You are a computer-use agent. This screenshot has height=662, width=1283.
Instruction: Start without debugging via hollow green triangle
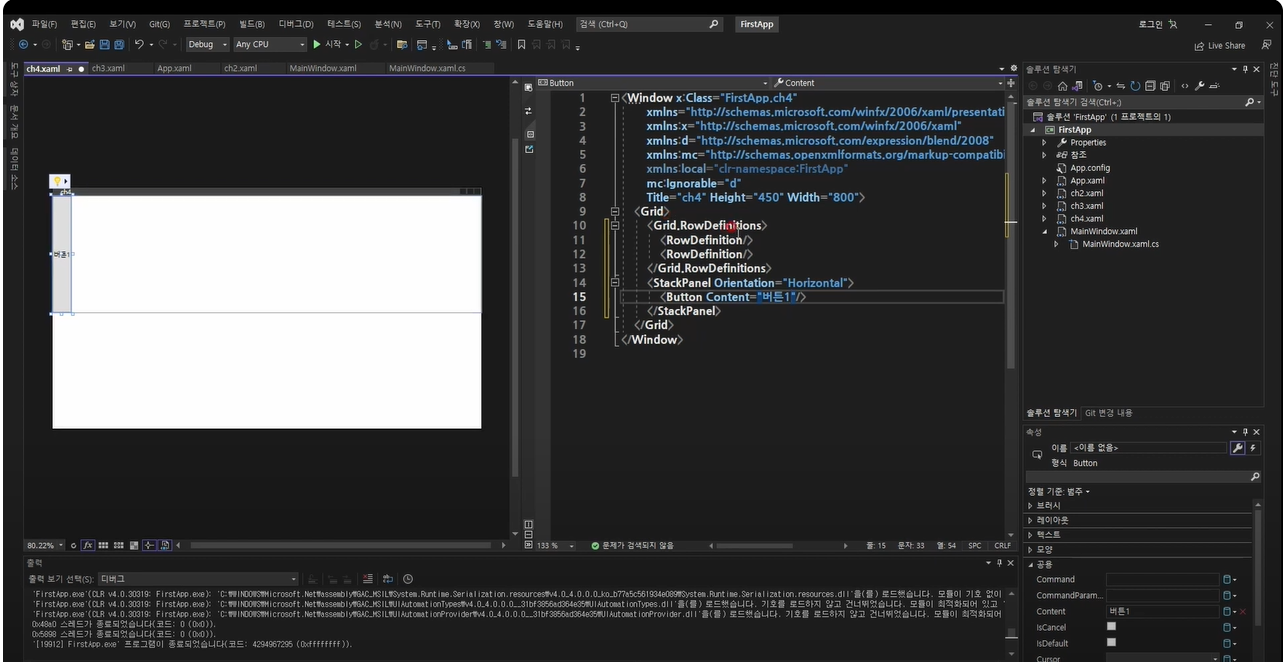(x=359, y=44)
